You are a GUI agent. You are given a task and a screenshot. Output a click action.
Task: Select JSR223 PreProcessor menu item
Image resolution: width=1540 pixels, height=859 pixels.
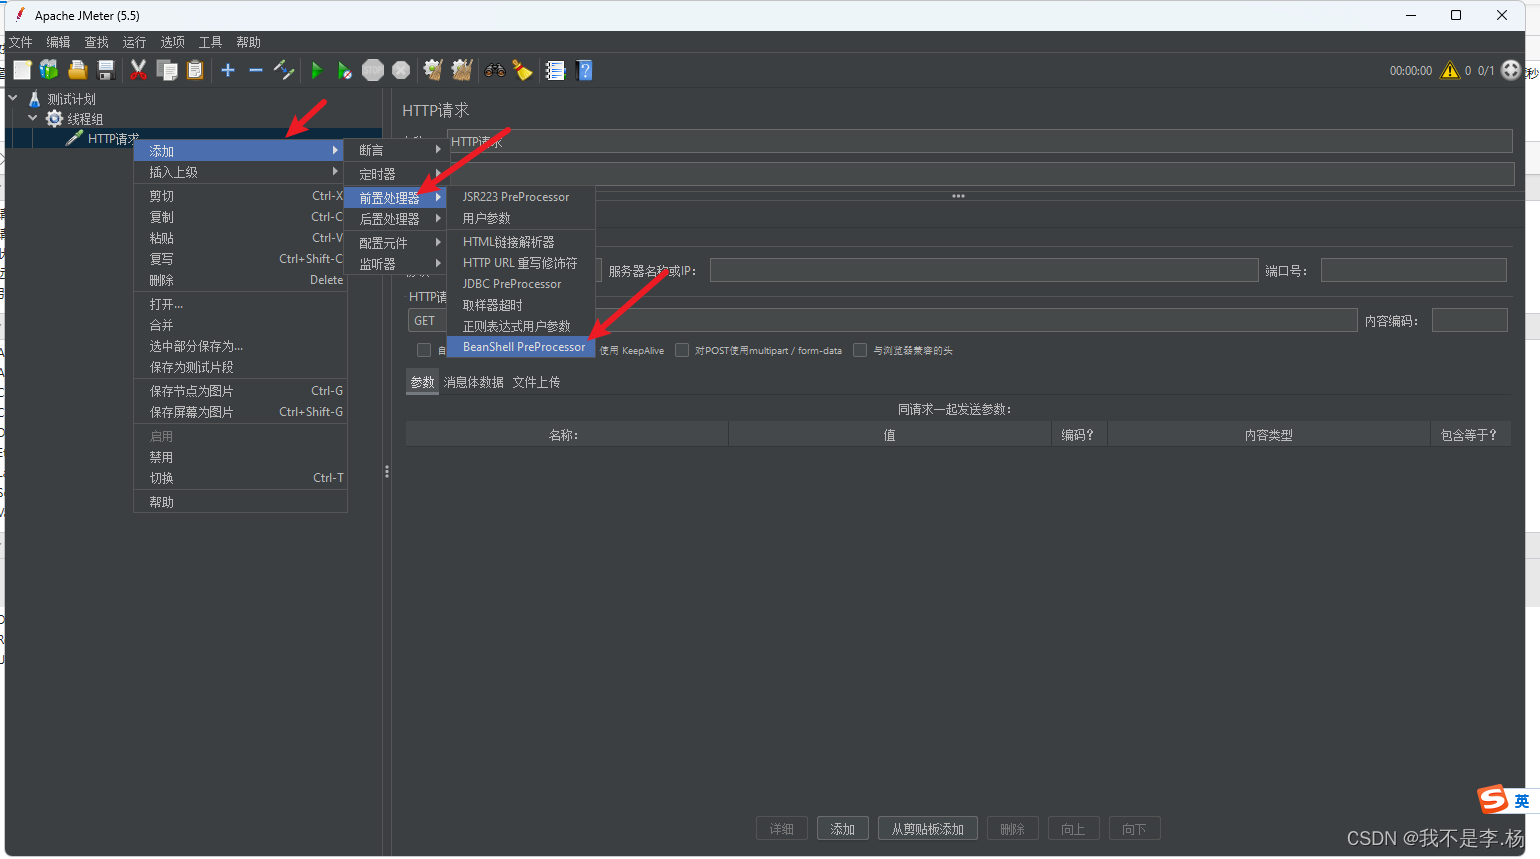(522, 197)
